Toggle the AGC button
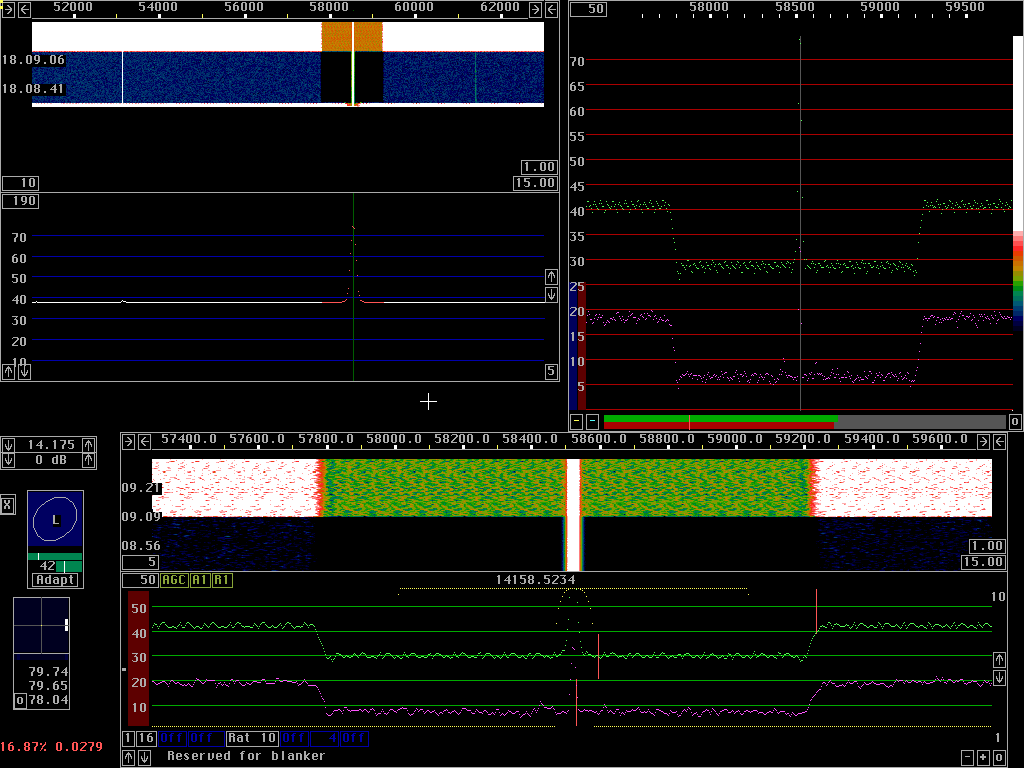Screen dimensions: 1024x768 174,580
